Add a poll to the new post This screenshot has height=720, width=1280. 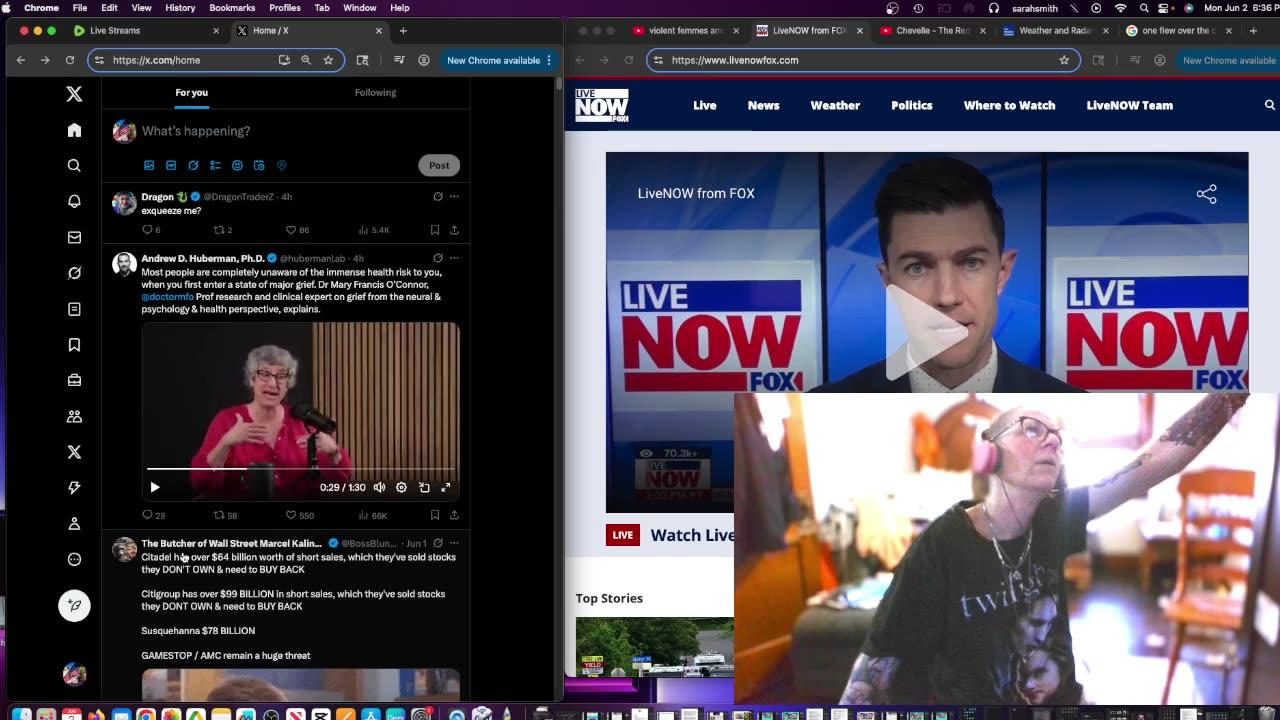coord(215,165)
